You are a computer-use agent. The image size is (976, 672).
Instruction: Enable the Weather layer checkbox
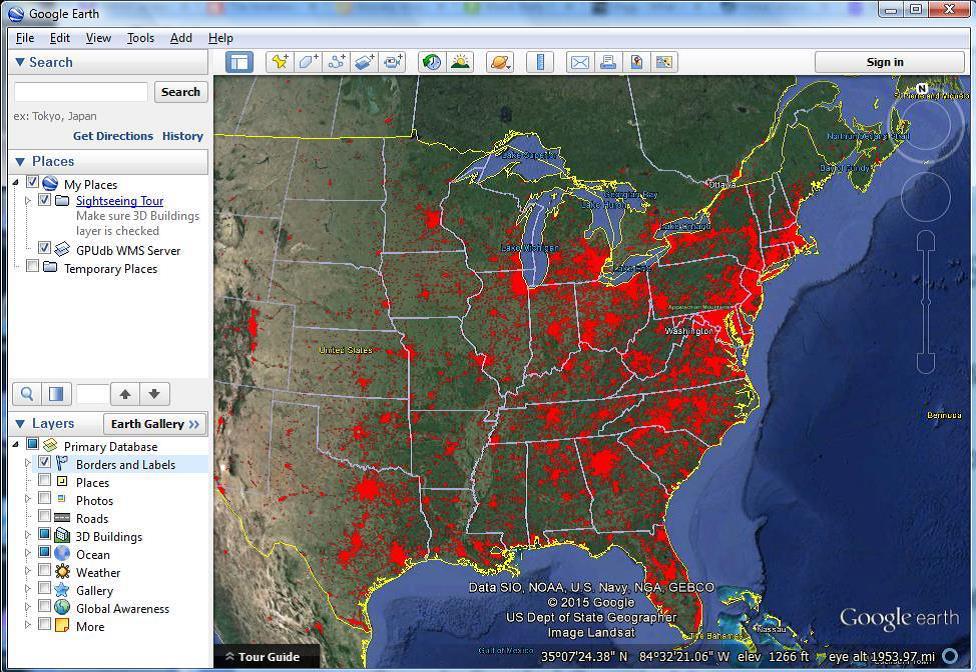pos(44,570)
